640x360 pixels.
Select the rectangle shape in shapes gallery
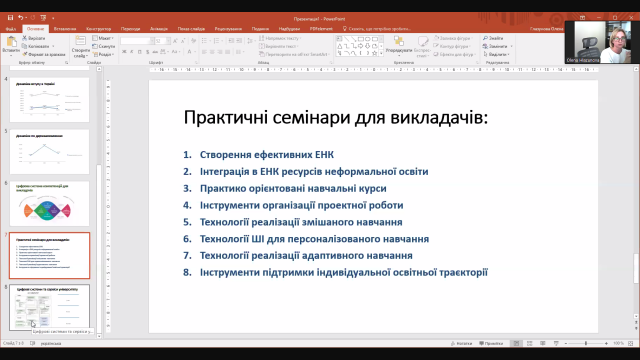point(360,39)
